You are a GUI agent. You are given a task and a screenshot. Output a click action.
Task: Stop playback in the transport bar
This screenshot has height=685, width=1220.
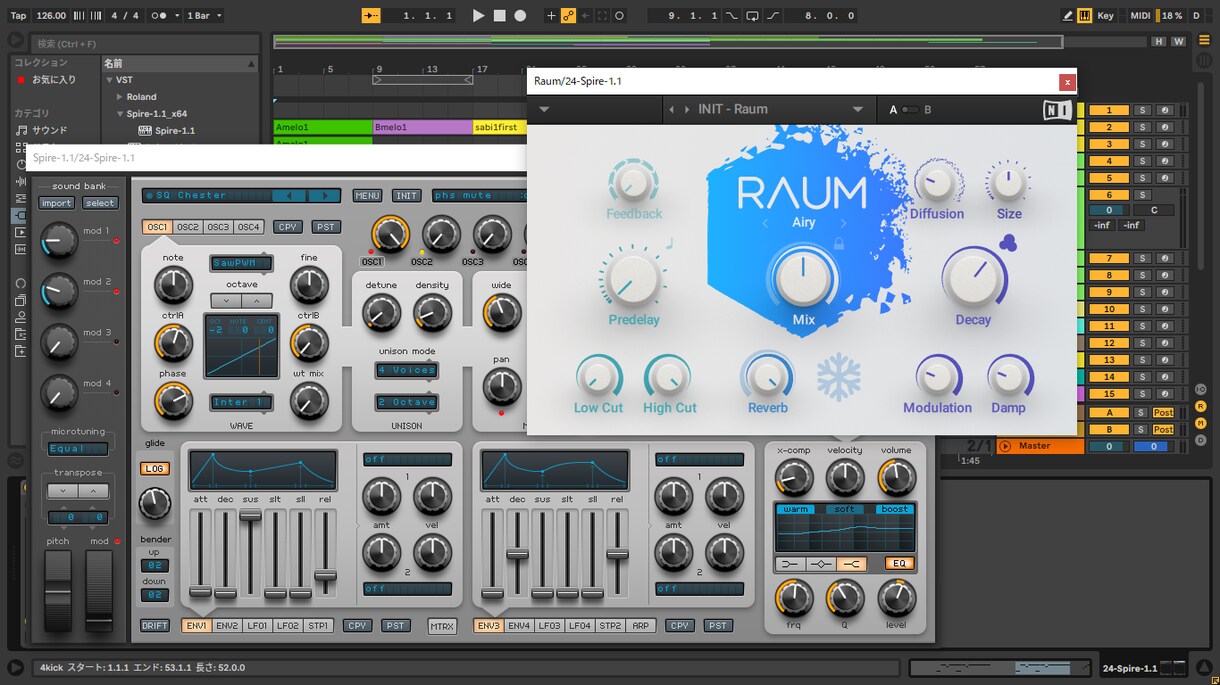(x=499, y=16)
